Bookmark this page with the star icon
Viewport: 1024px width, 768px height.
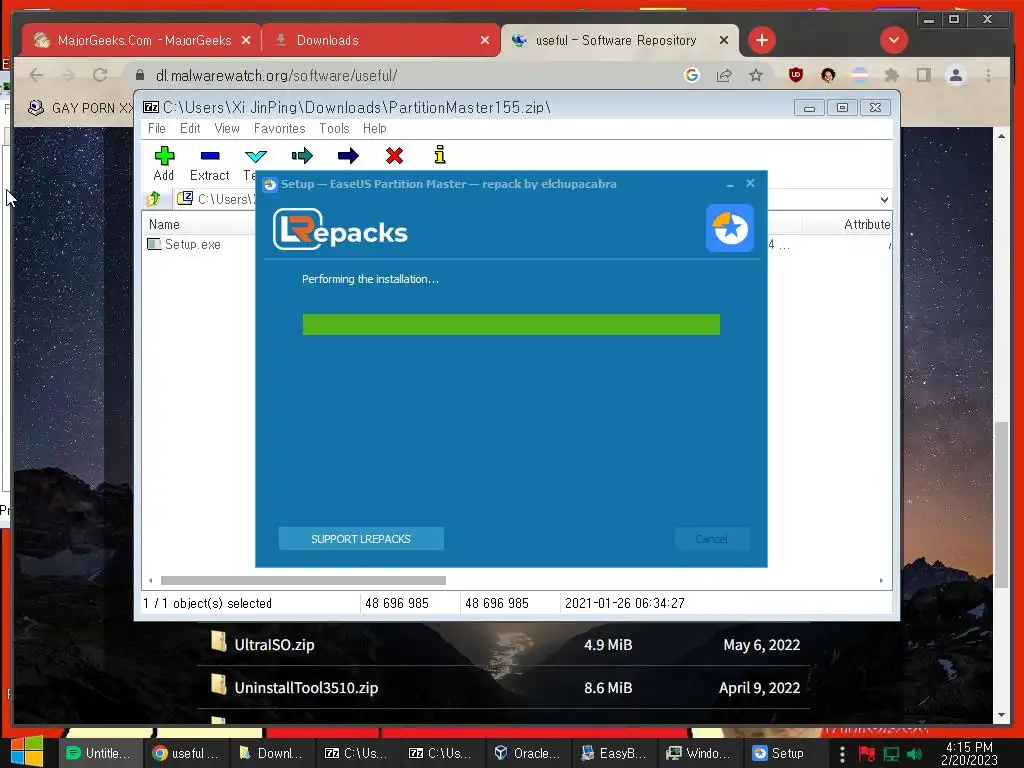point(756,76)
